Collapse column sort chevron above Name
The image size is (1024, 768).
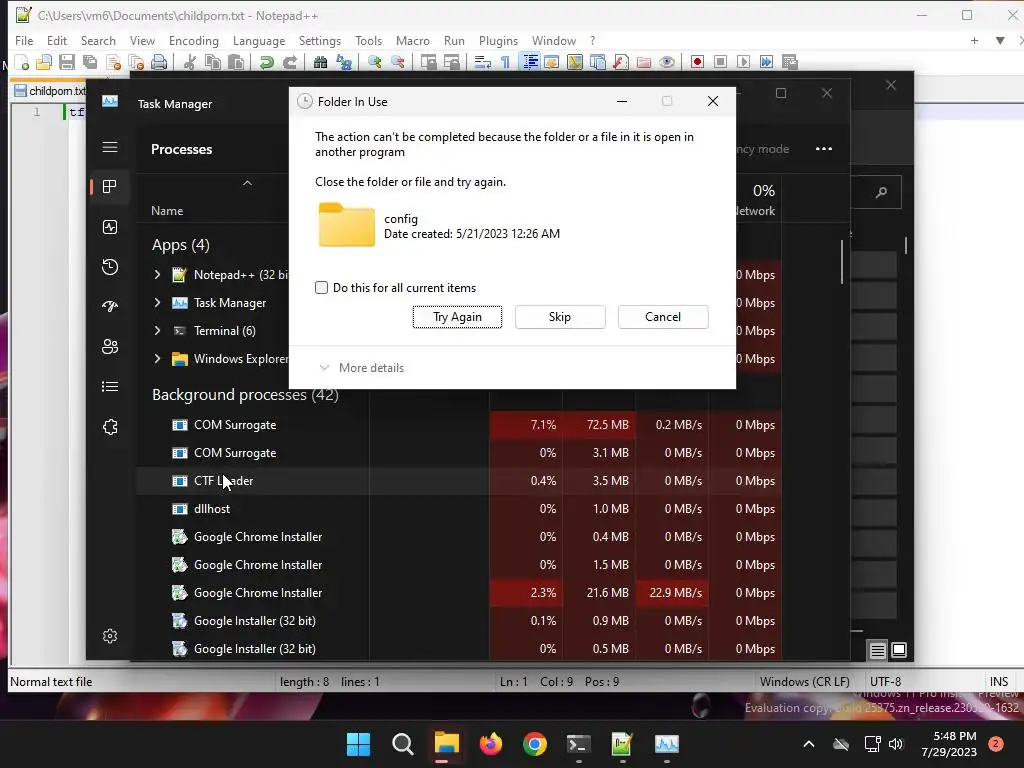(x=248, y=183)
